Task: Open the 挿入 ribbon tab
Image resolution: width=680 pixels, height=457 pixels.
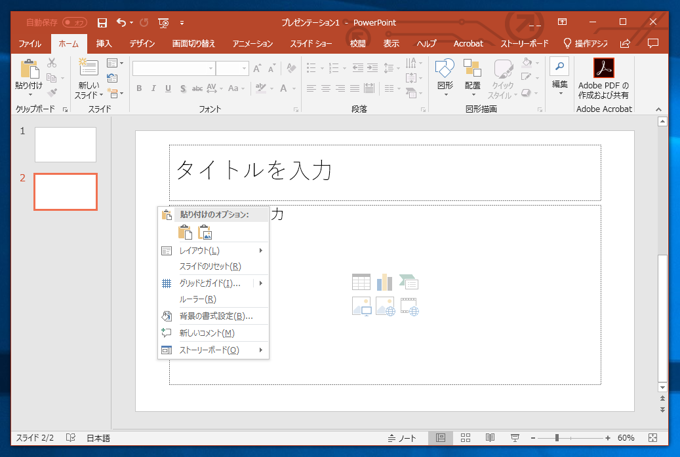Action: [x=104, y=44]
